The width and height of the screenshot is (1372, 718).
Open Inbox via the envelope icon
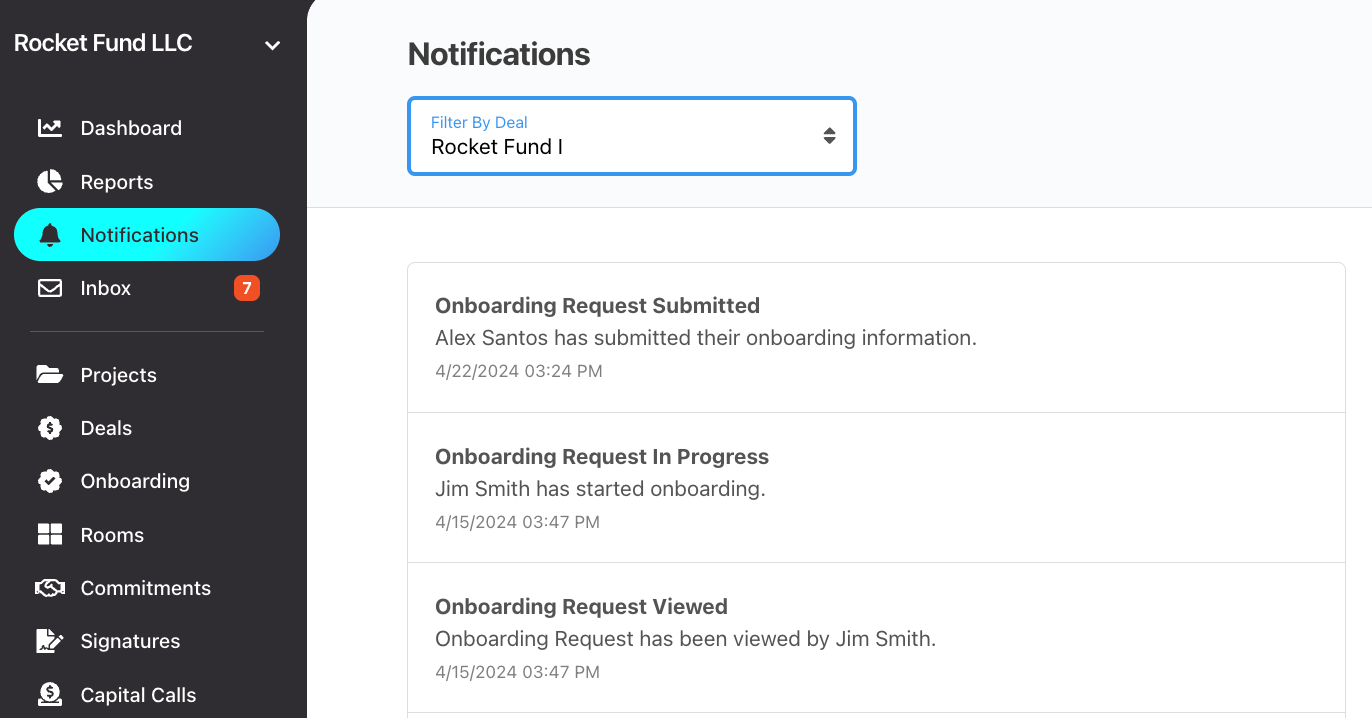[x=50, y=288]
